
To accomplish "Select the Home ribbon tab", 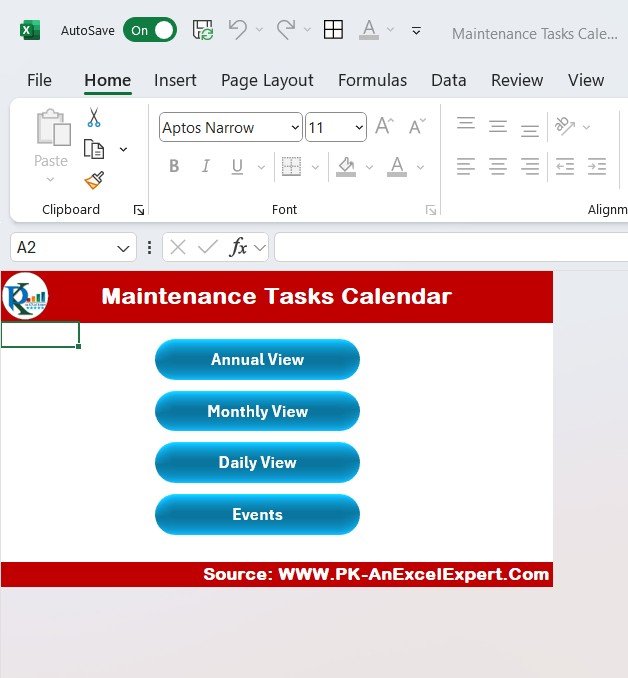I will [108, 80].
